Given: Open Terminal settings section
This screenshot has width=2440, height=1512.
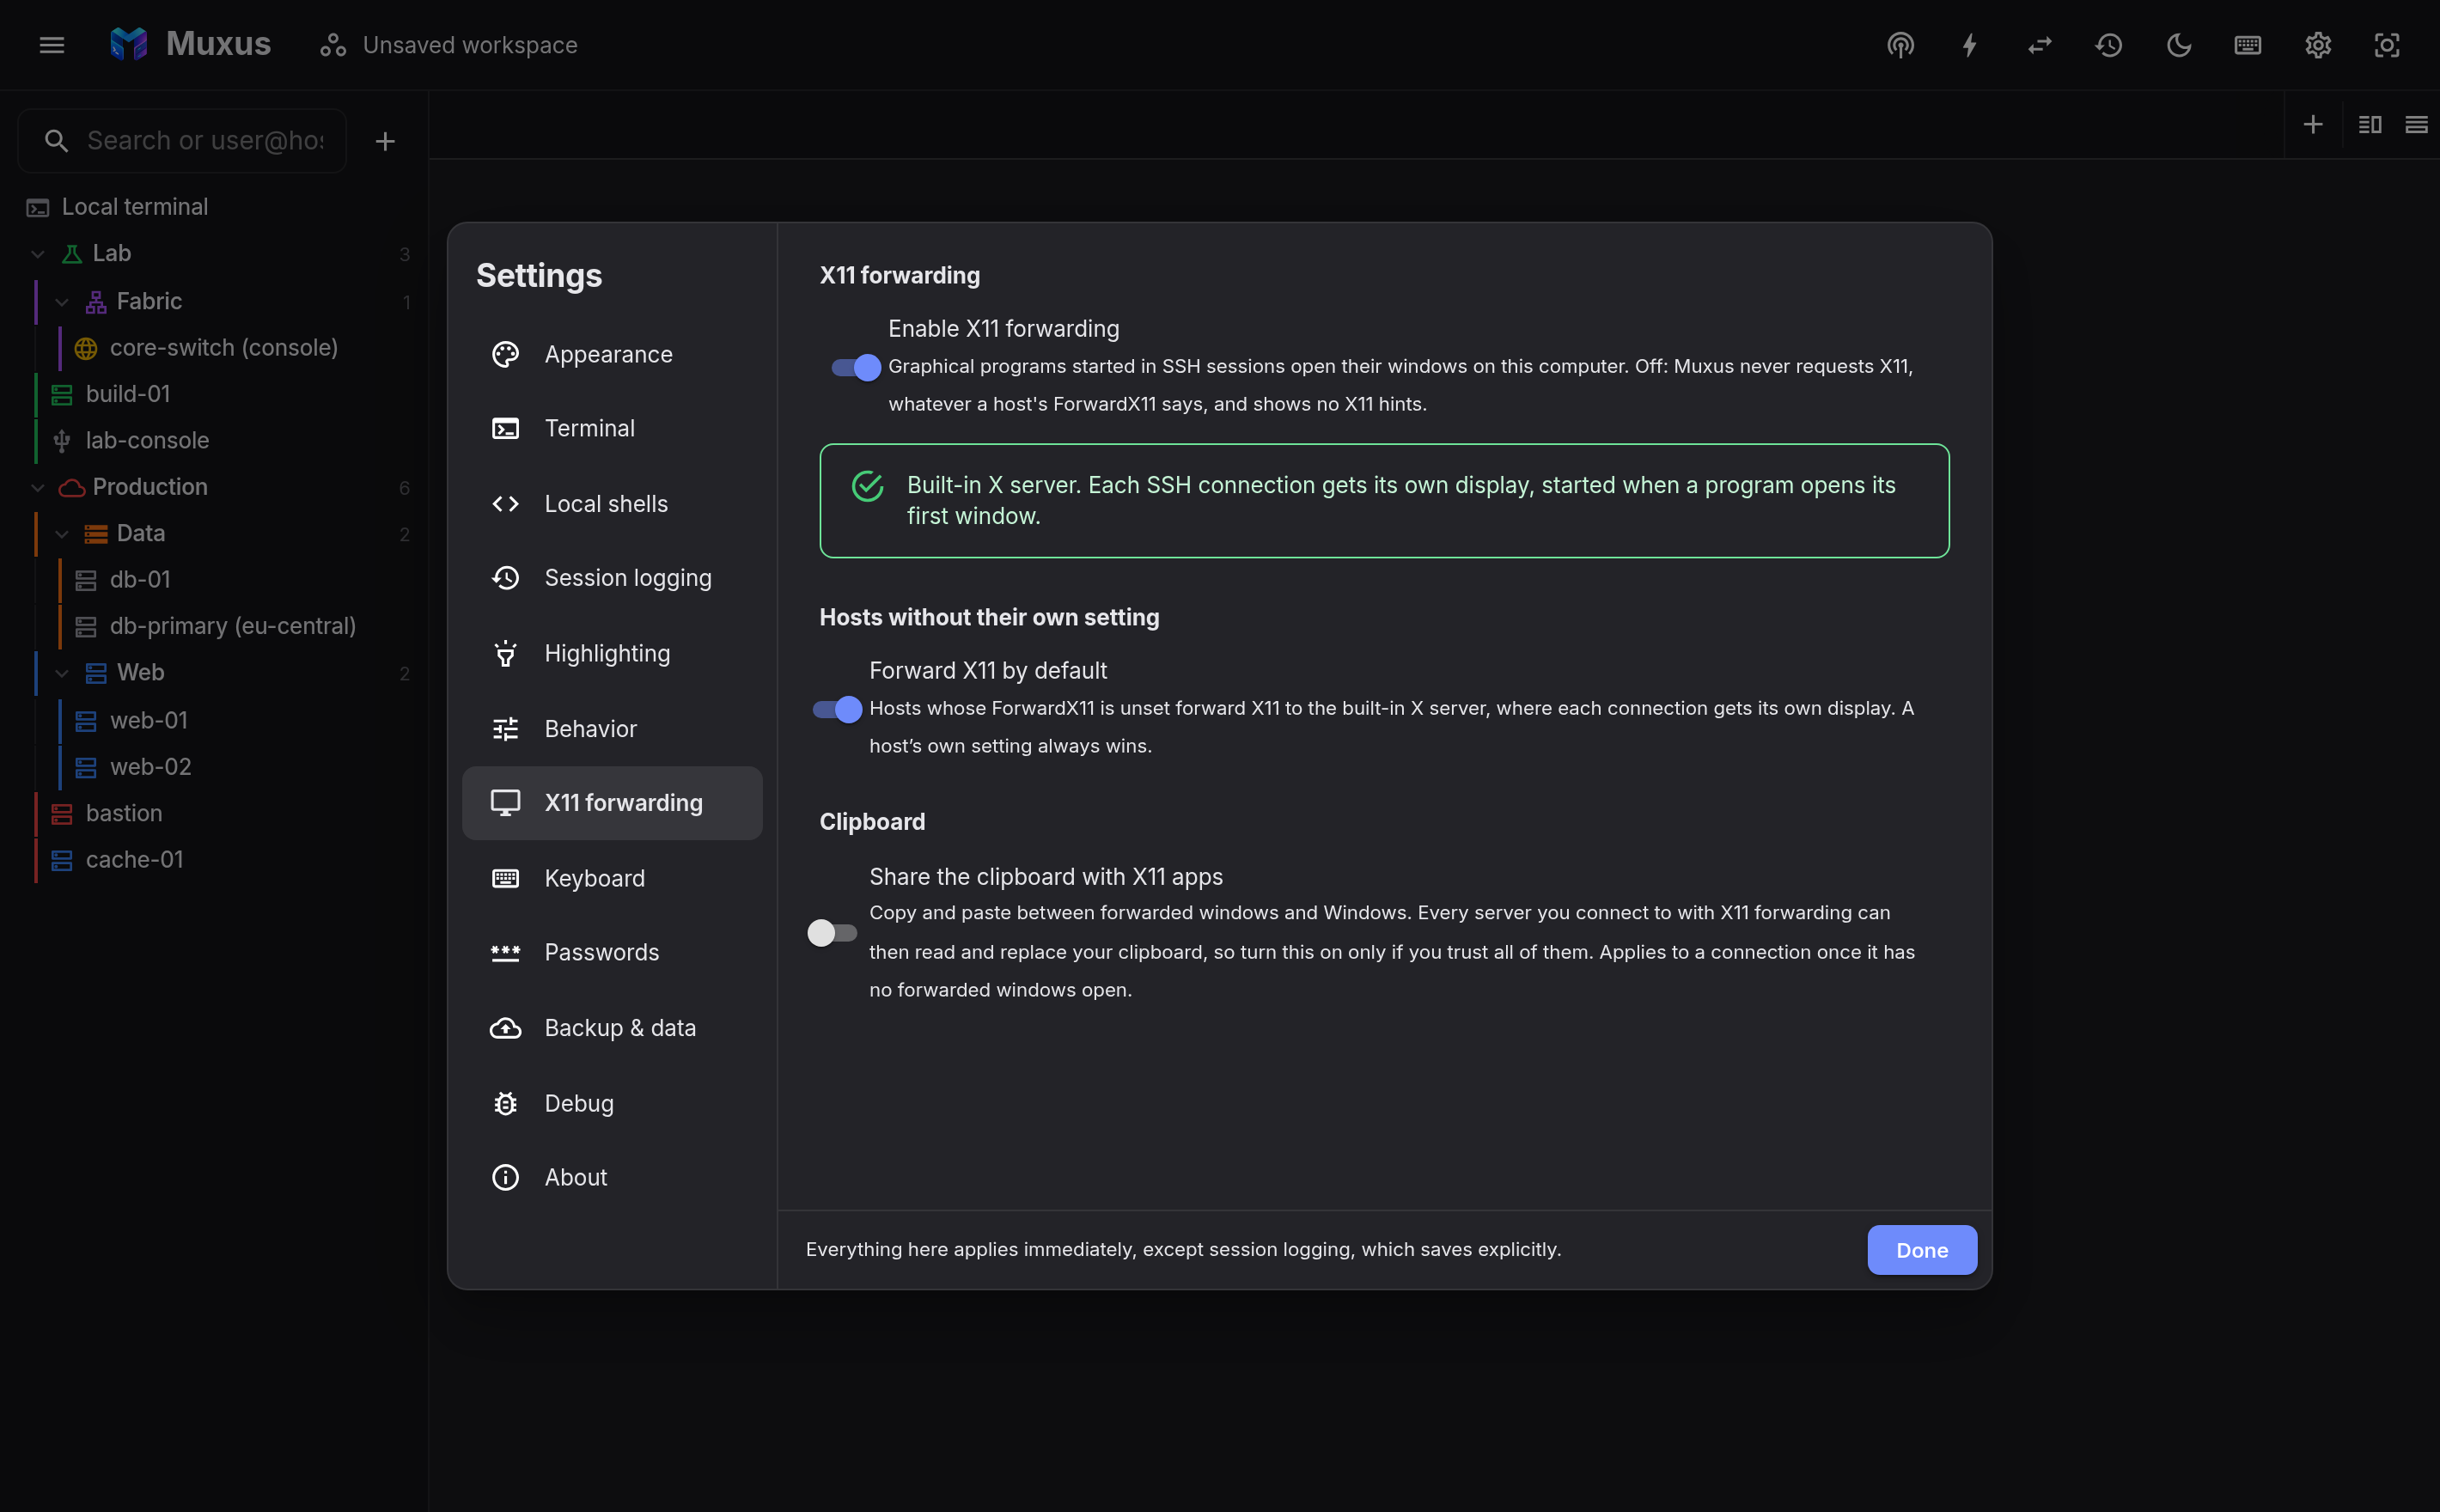Looking at the screenshot, I should coord(612,428).
